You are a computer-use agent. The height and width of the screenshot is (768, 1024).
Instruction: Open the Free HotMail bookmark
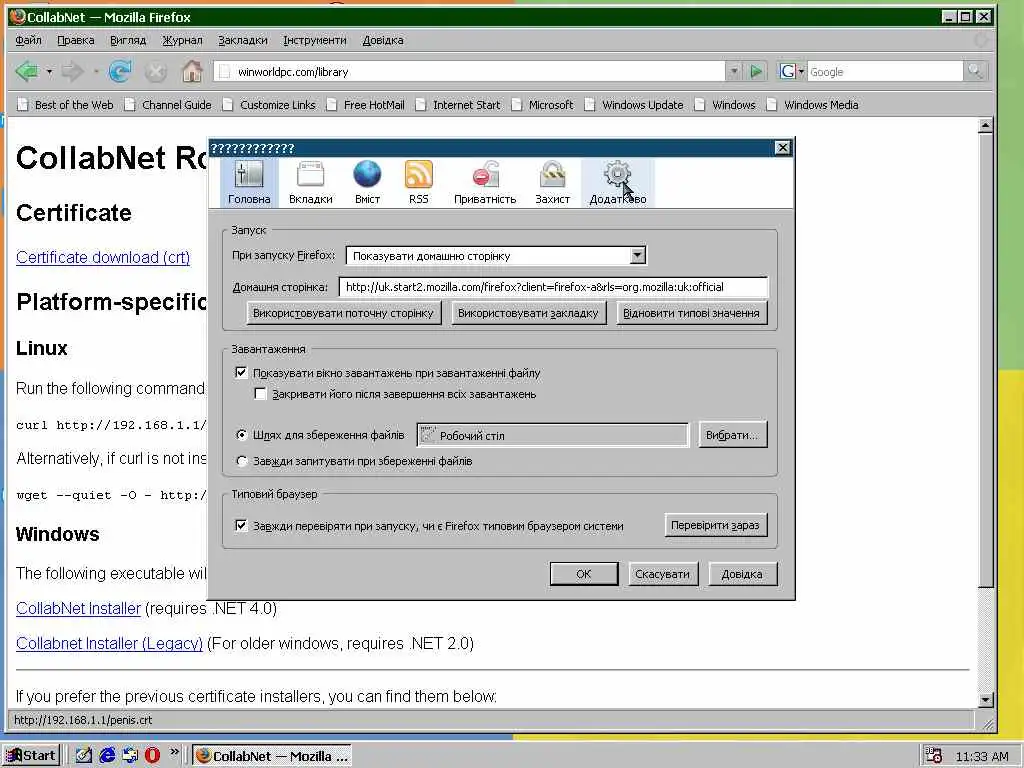[366, 104]
